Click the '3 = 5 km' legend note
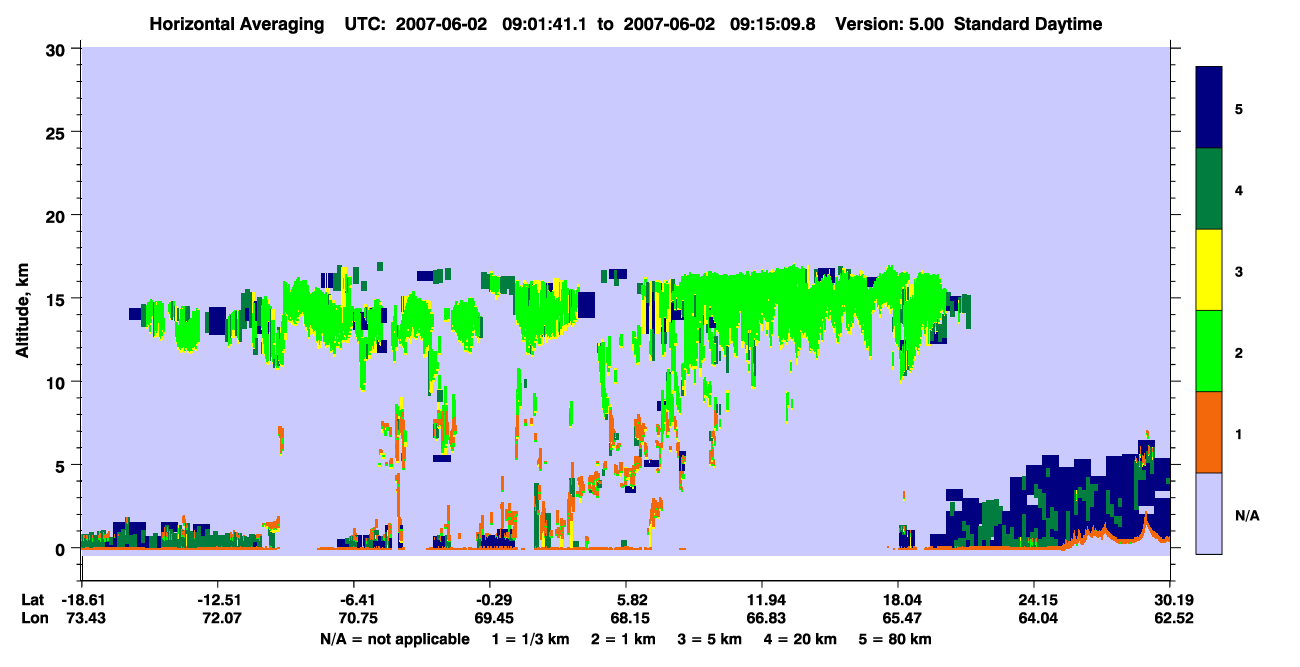The height and width of the screenshot is (667, 1300). click(x=709, y=639)
